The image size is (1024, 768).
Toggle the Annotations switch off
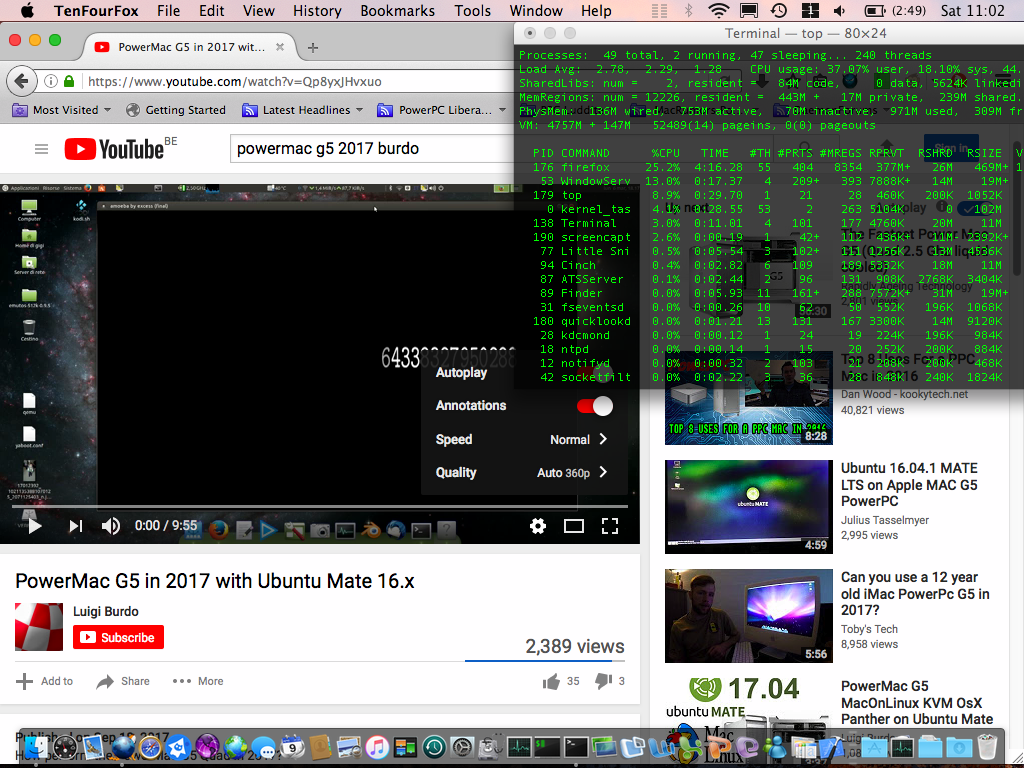[594, 406]
